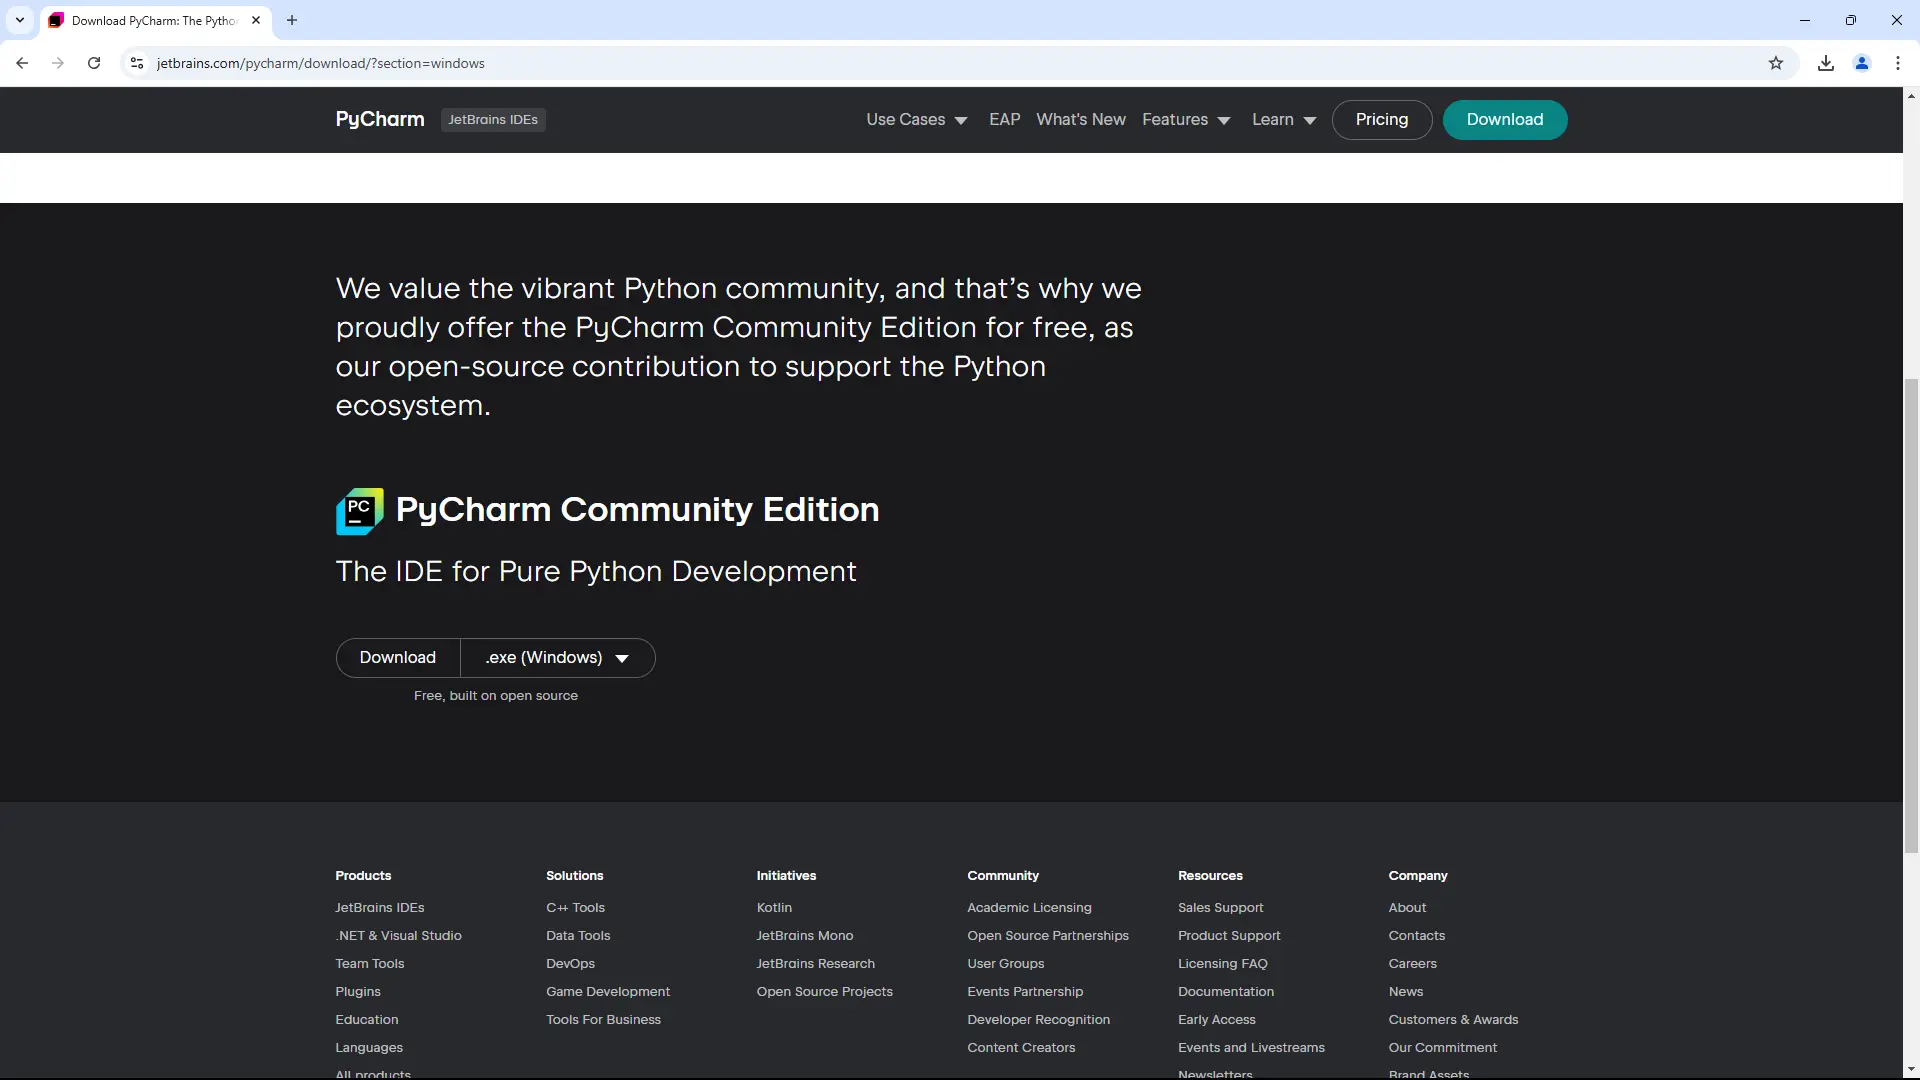This screenshot has height=1080, width=1920.
Task: Click the browser reload/refresh icon
Action: tap(94, 62)
